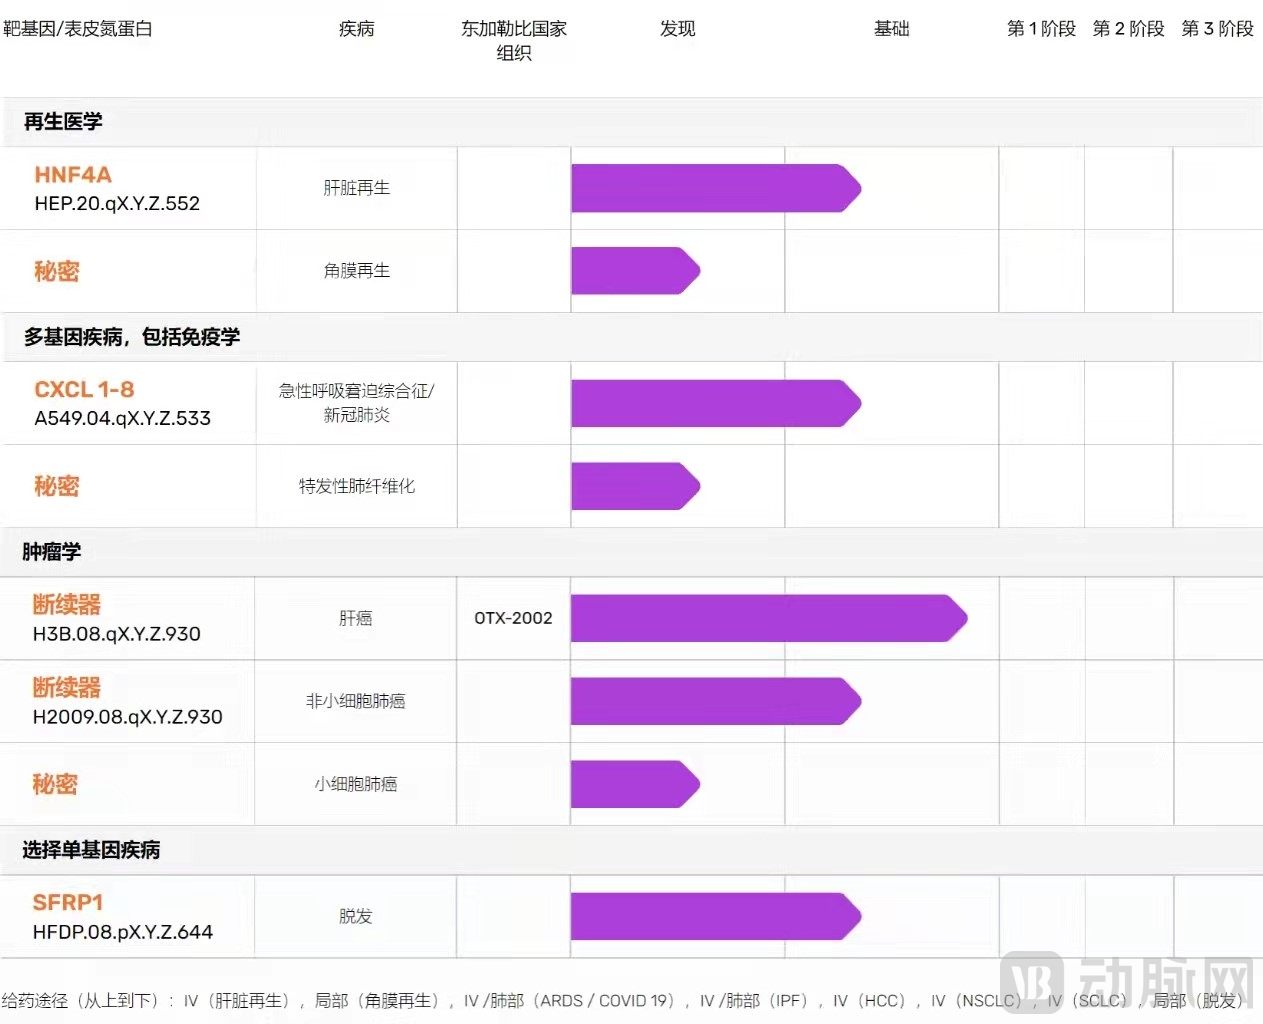Screen dimensions: 1263x1024
Task: Click the 再生医学 section header
Action: click(x=63, y=122)
